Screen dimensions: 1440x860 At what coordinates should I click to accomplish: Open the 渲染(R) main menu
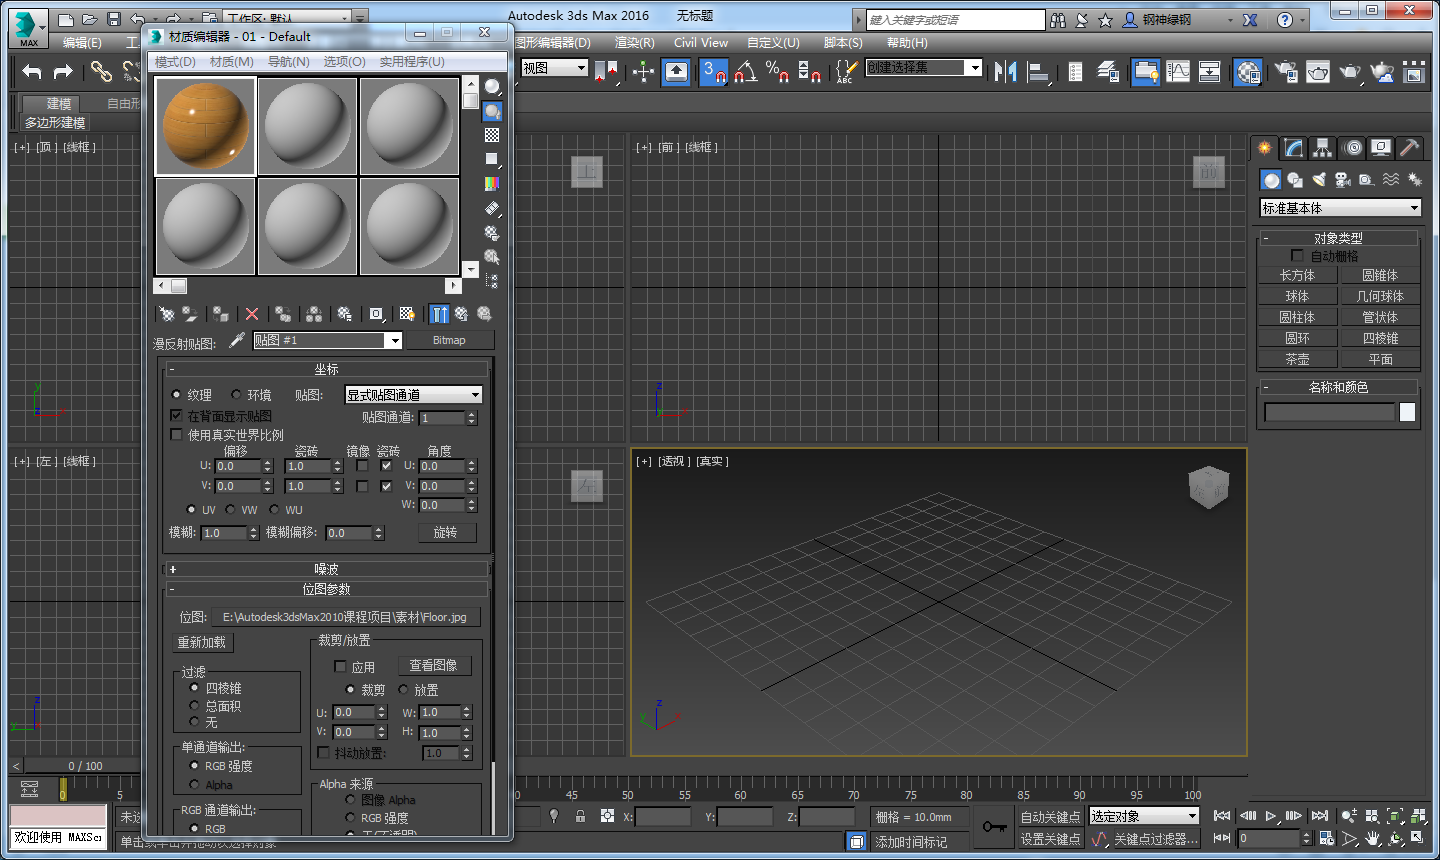tap(634, 43)
